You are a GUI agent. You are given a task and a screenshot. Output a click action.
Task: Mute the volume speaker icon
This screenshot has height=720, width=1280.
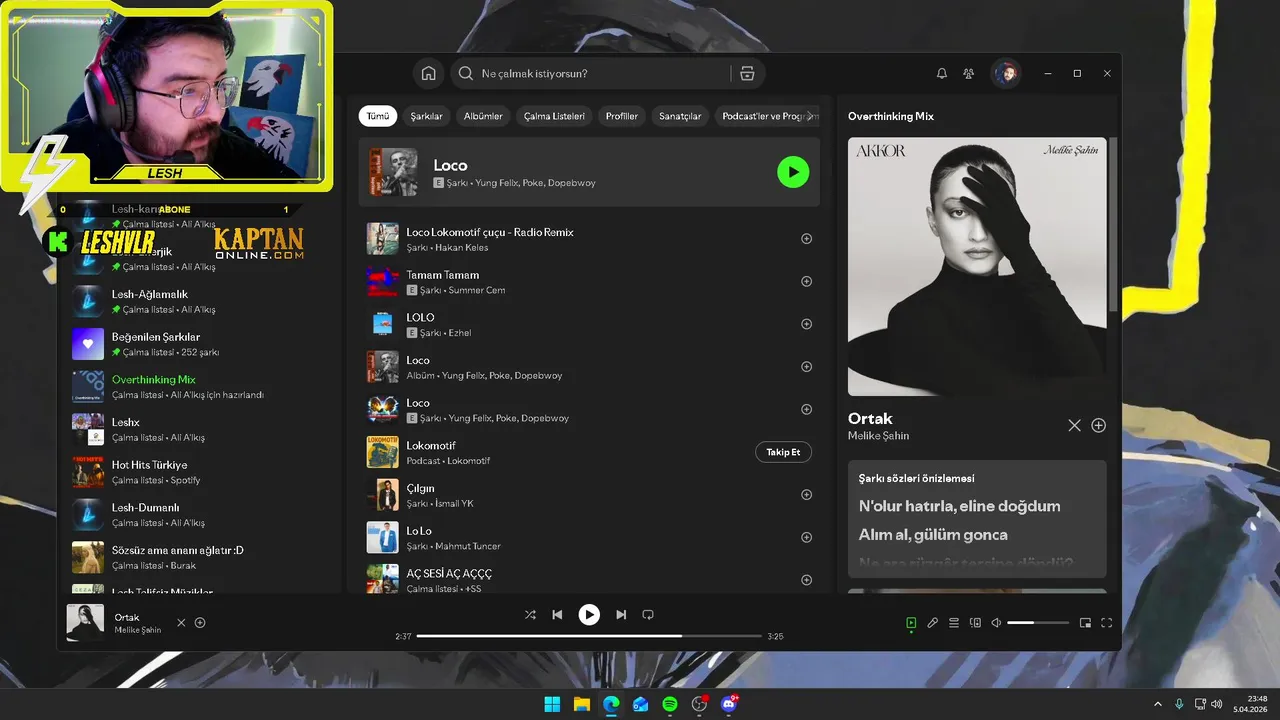996,623
